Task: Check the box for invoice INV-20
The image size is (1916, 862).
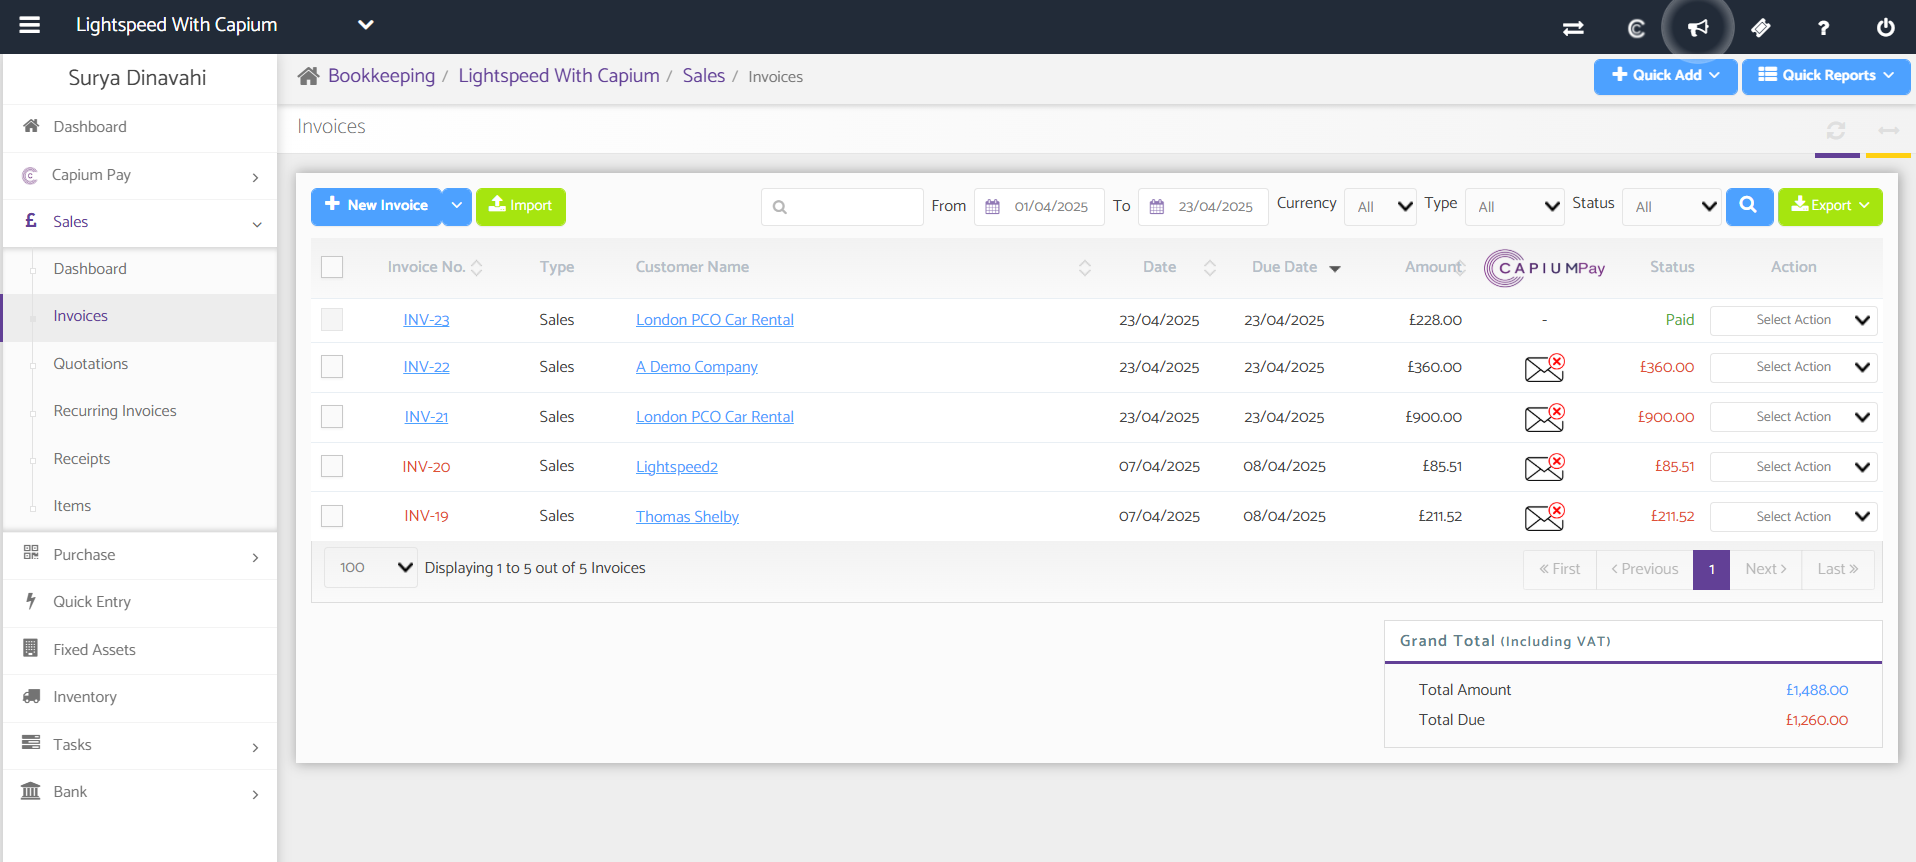Action: 332,467
